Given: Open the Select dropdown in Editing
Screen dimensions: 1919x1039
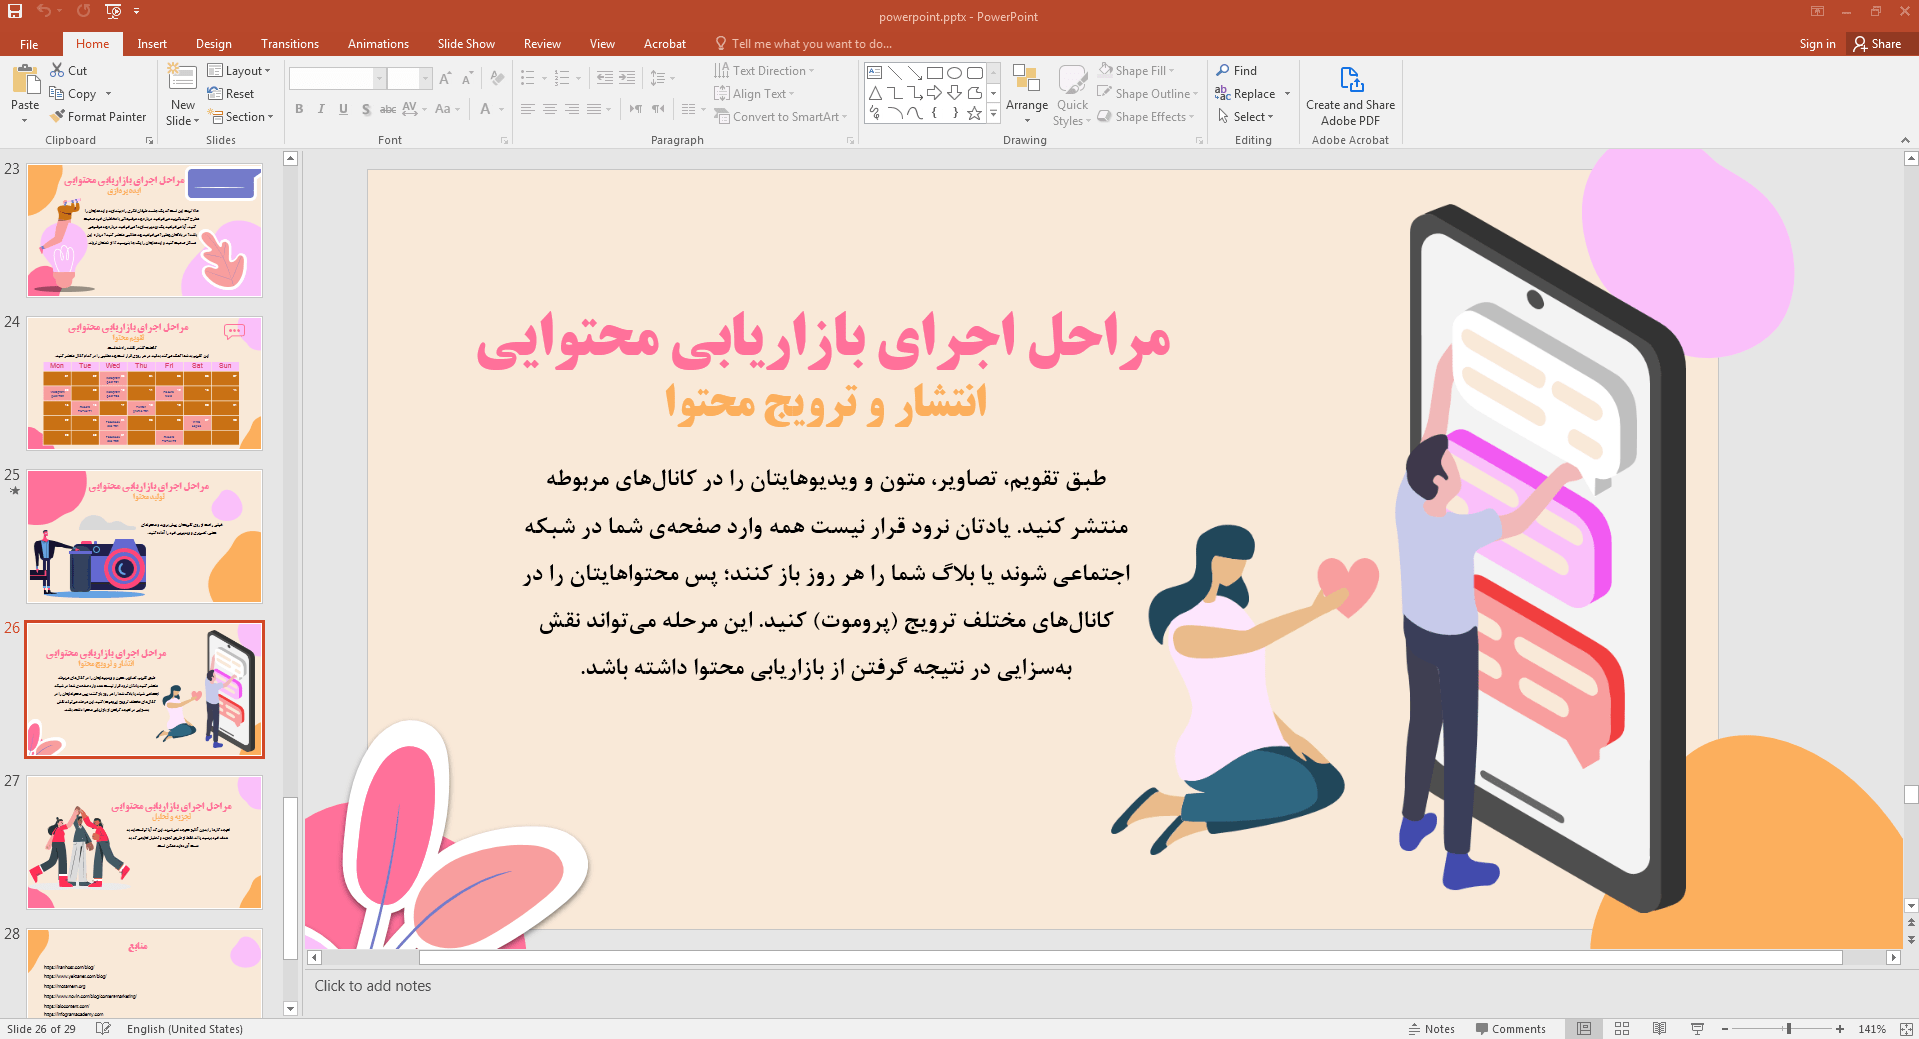Looking at the screenshot, I should (x=1245, y=117).
